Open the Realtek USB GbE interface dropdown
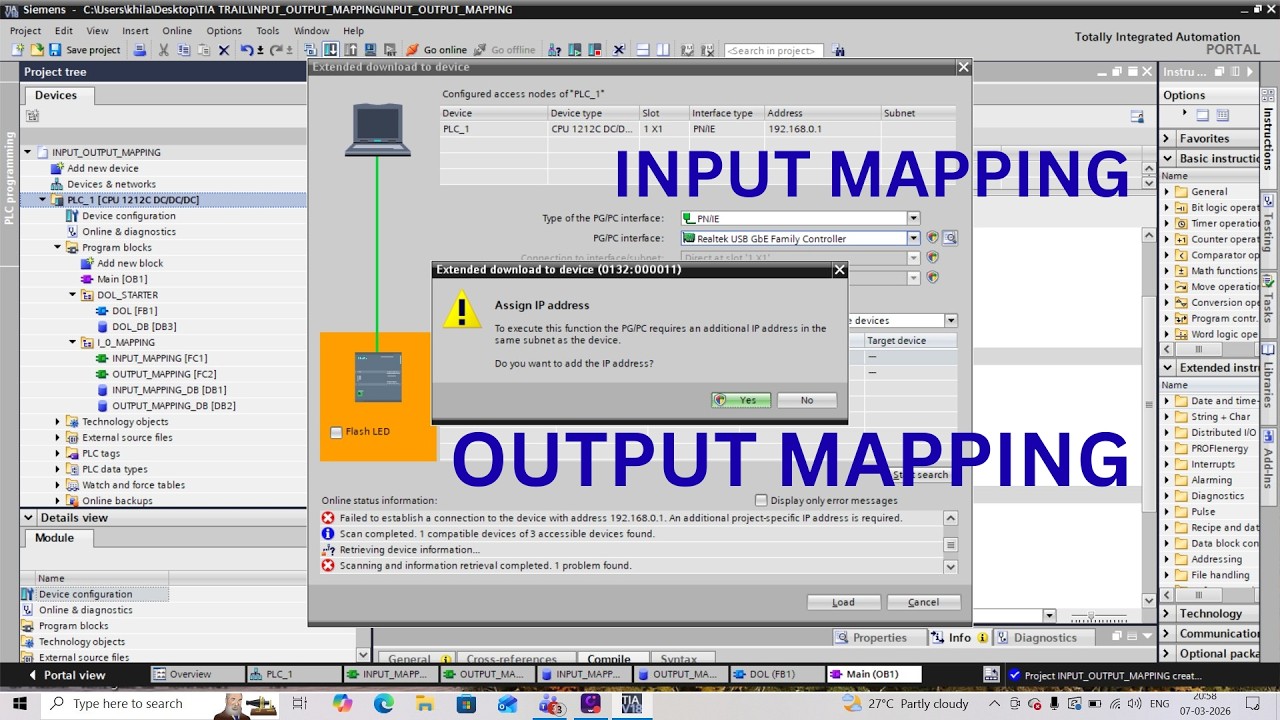The width and height of the screenshot is (1280, 720). coord(913,238)
